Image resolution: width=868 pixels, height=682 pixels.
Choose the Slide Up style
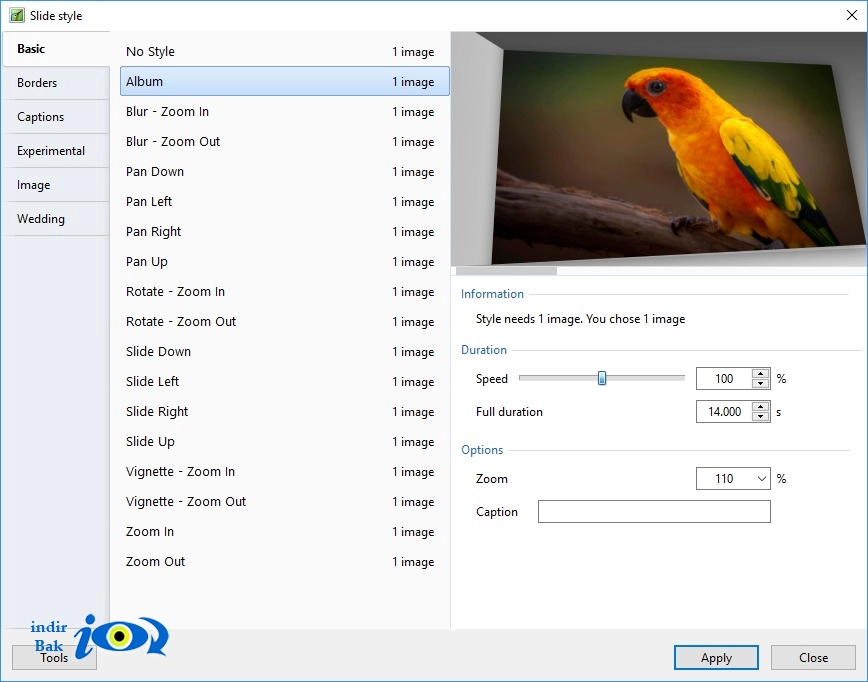[x=285, y=441]
